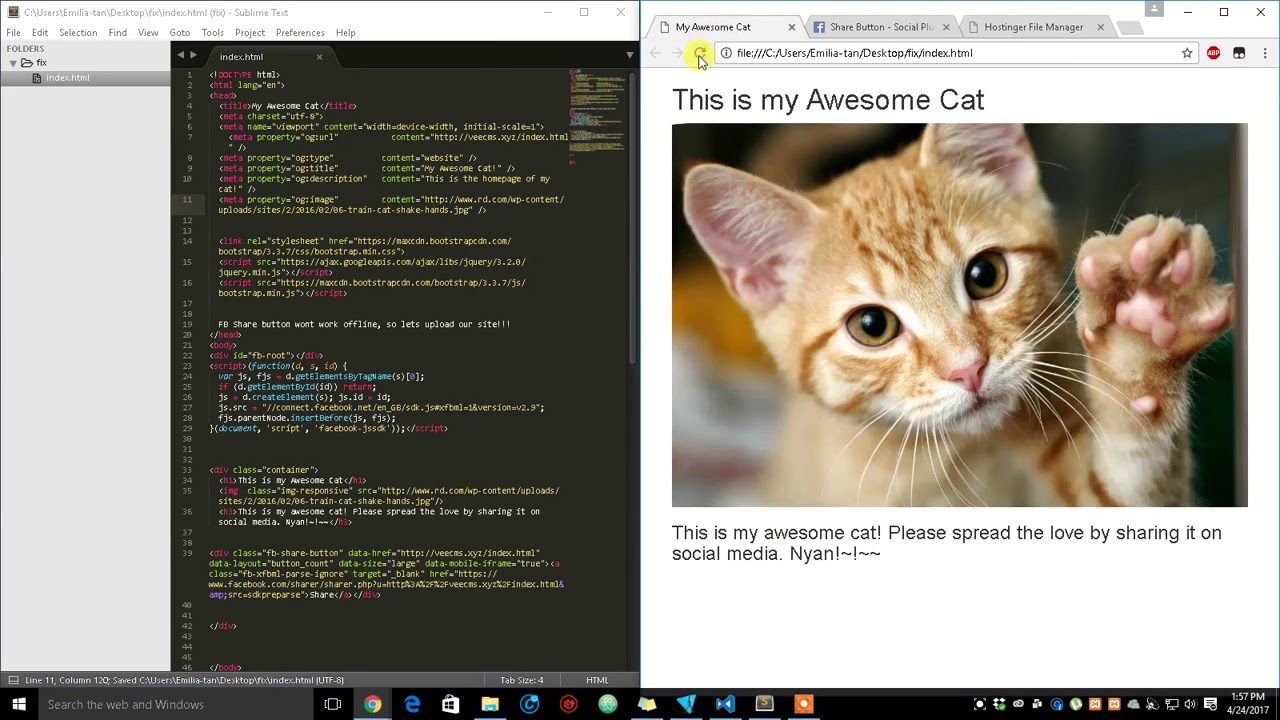Collapse the fix folder in sidebar
The image size is (1280, 720).
[13, 63]
